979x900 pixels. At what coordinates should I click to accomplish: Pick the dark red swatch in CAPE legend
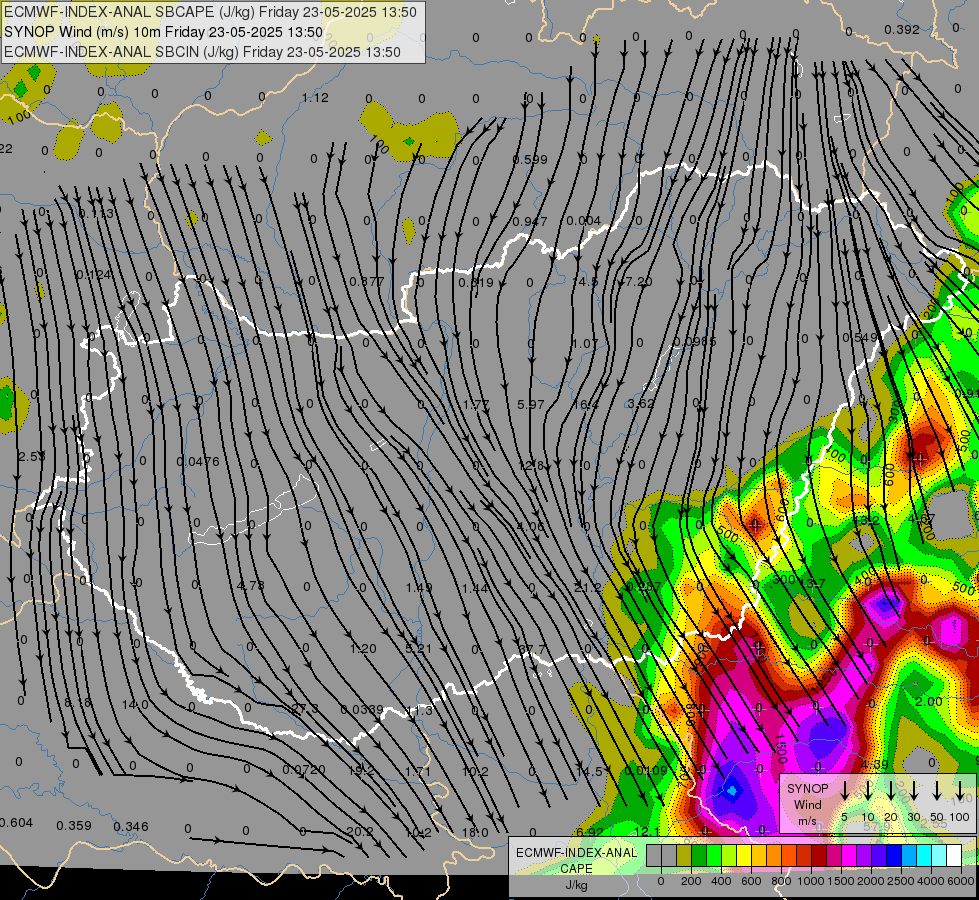click(x=819, y=856)
